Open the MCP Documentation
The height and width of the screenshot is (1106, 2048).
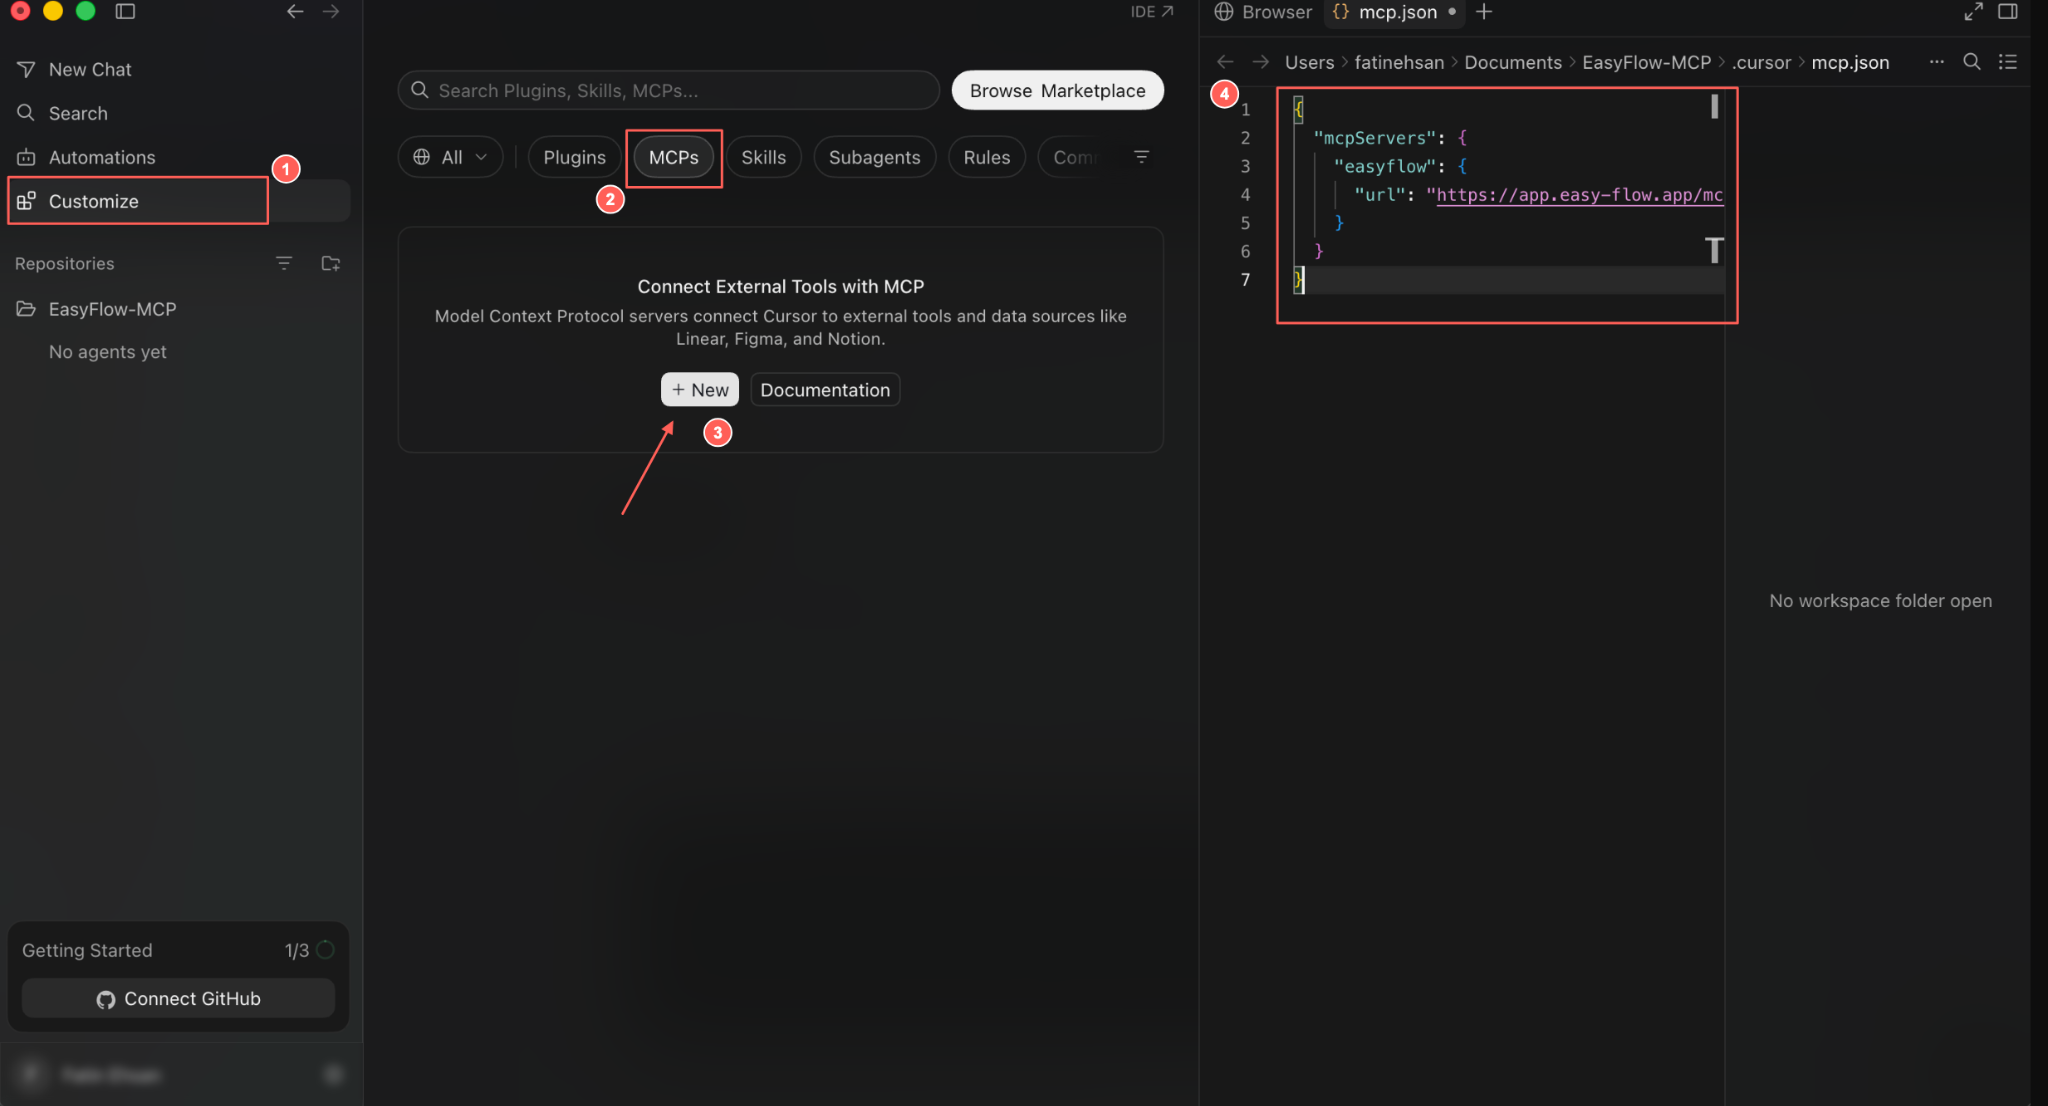825,390
